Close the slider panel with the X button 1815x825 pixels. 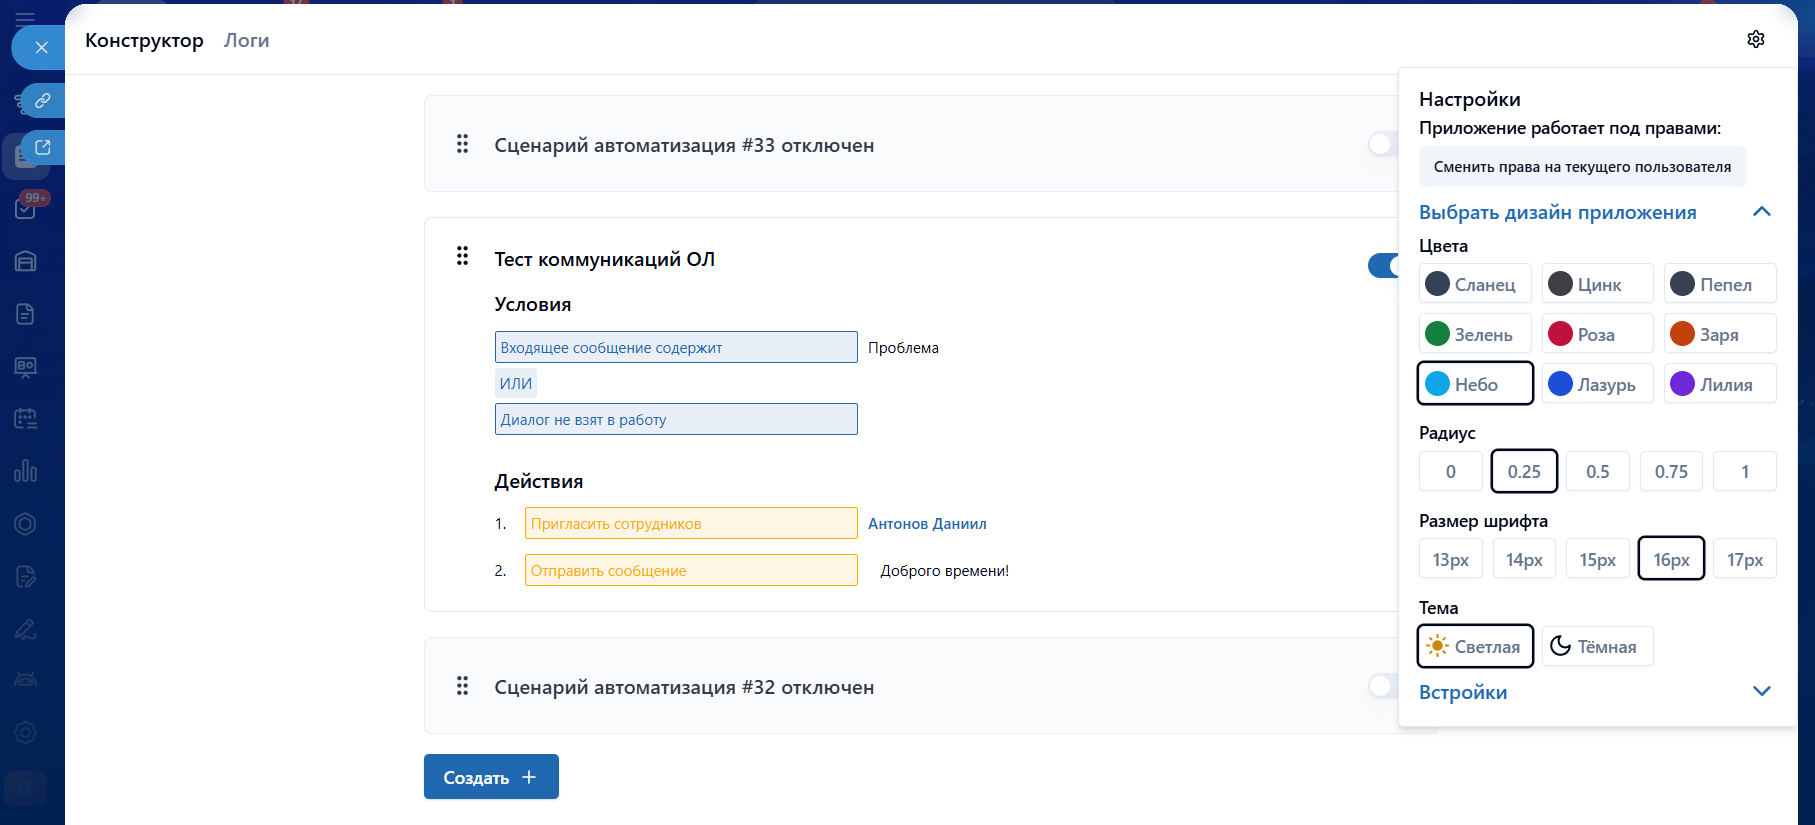41,47
